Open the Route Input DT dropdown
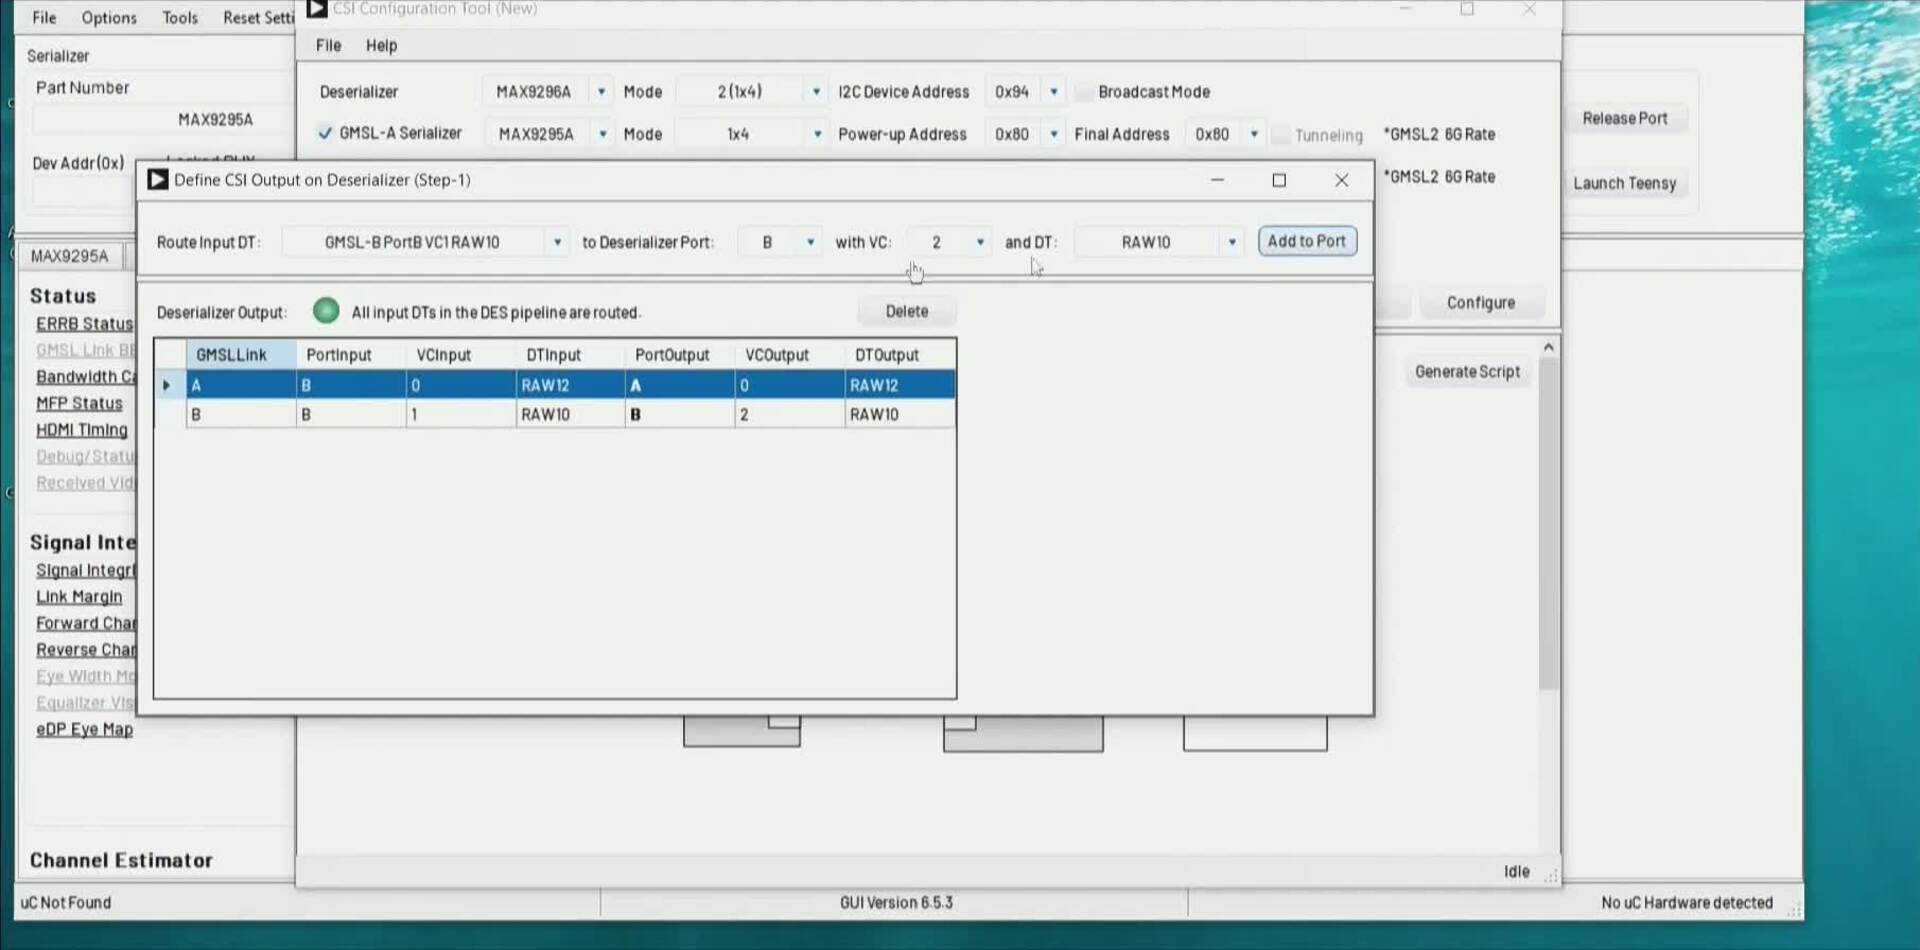Viewport: 1920px width, 950px height. [x=557, y=242]
